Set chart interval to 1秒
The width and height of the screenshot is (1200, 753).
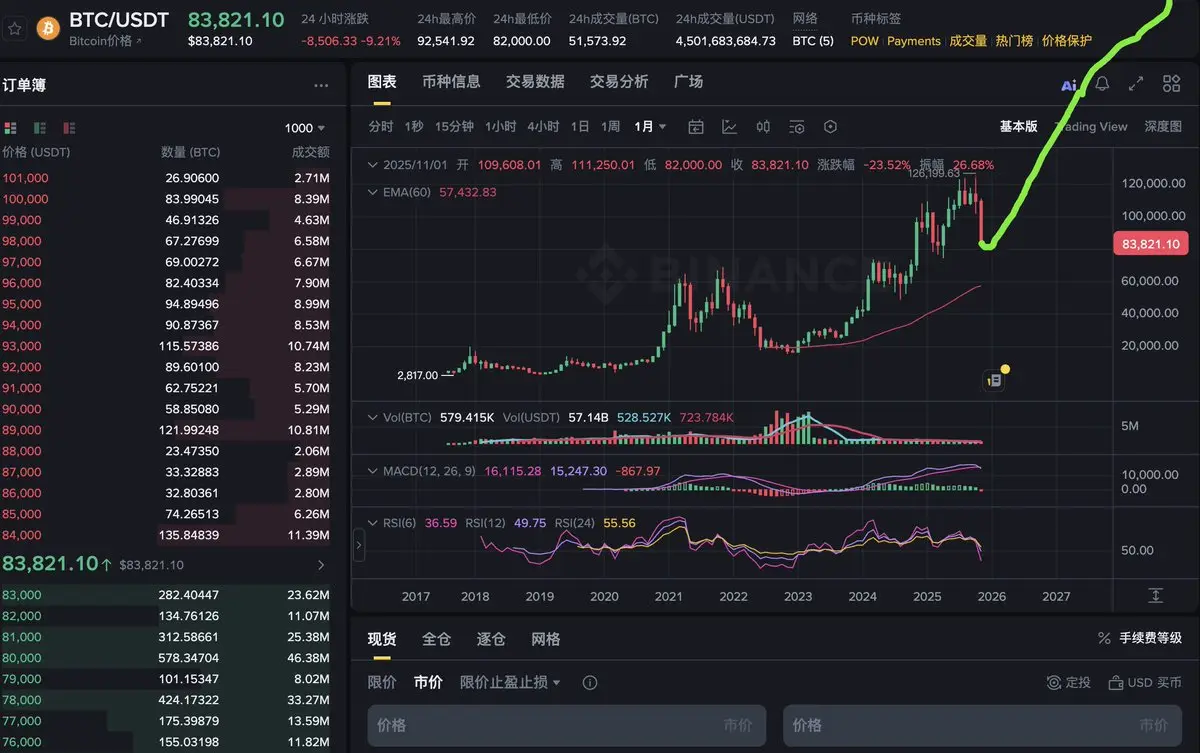tap(414, 127)
